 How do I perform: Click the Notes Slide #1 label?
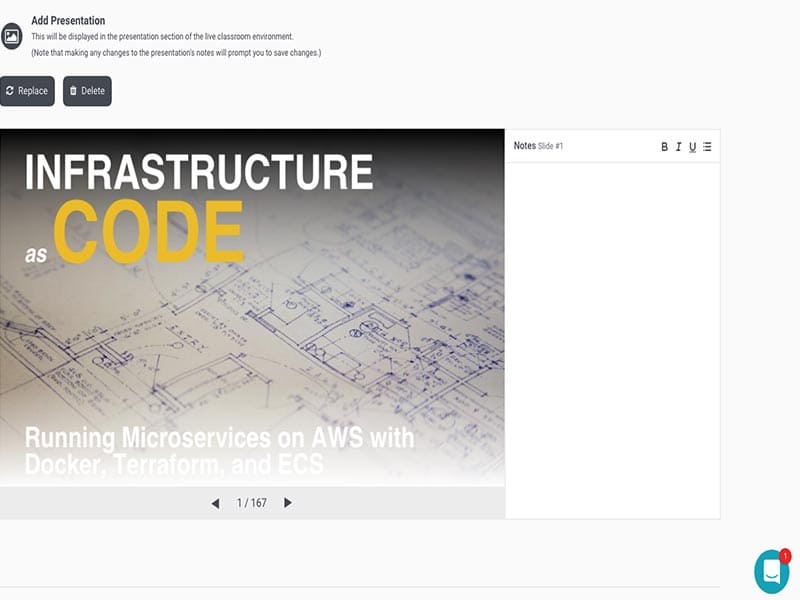538,146
